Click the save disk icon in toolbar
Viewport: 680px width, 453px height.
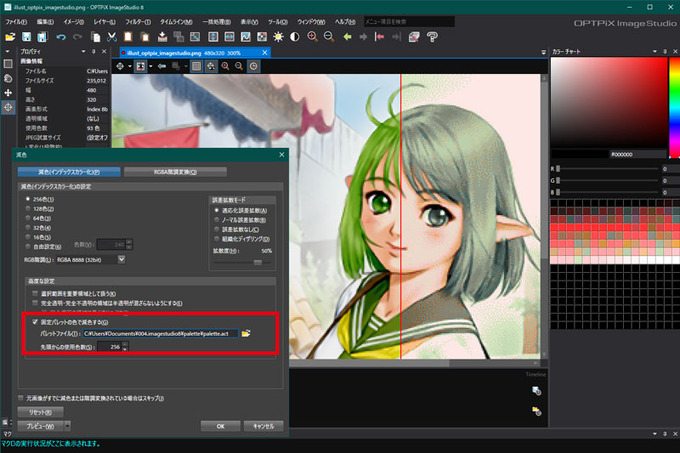(27, 37)
